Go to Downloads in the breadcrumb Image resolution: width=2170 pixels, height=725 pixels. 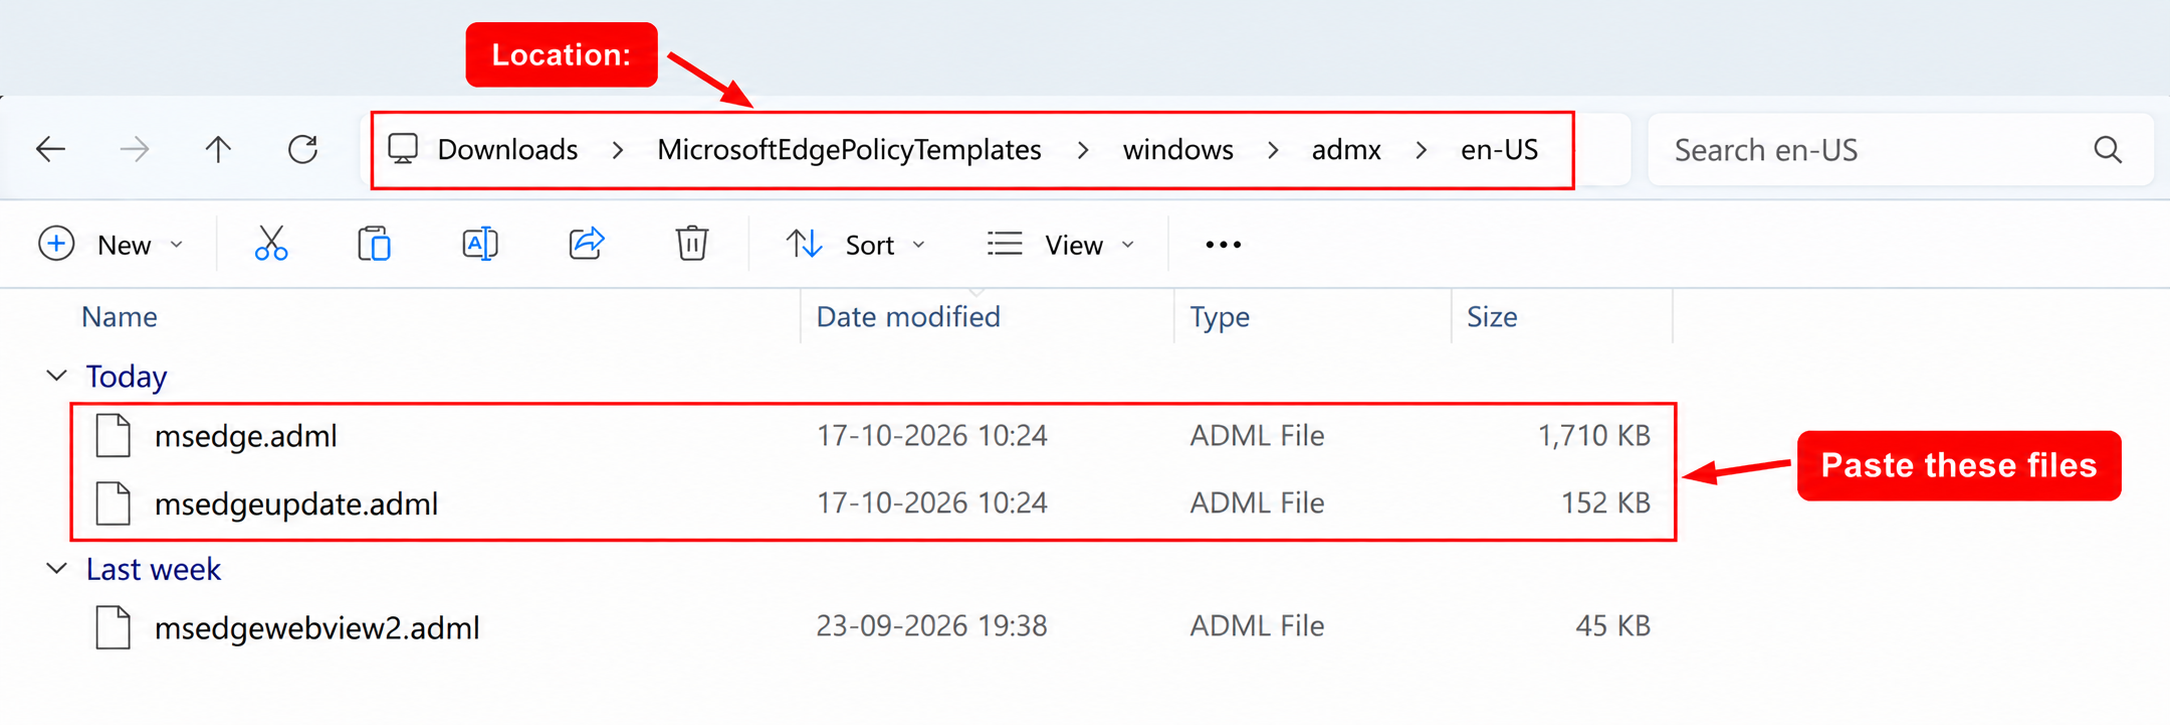[508, 150]
